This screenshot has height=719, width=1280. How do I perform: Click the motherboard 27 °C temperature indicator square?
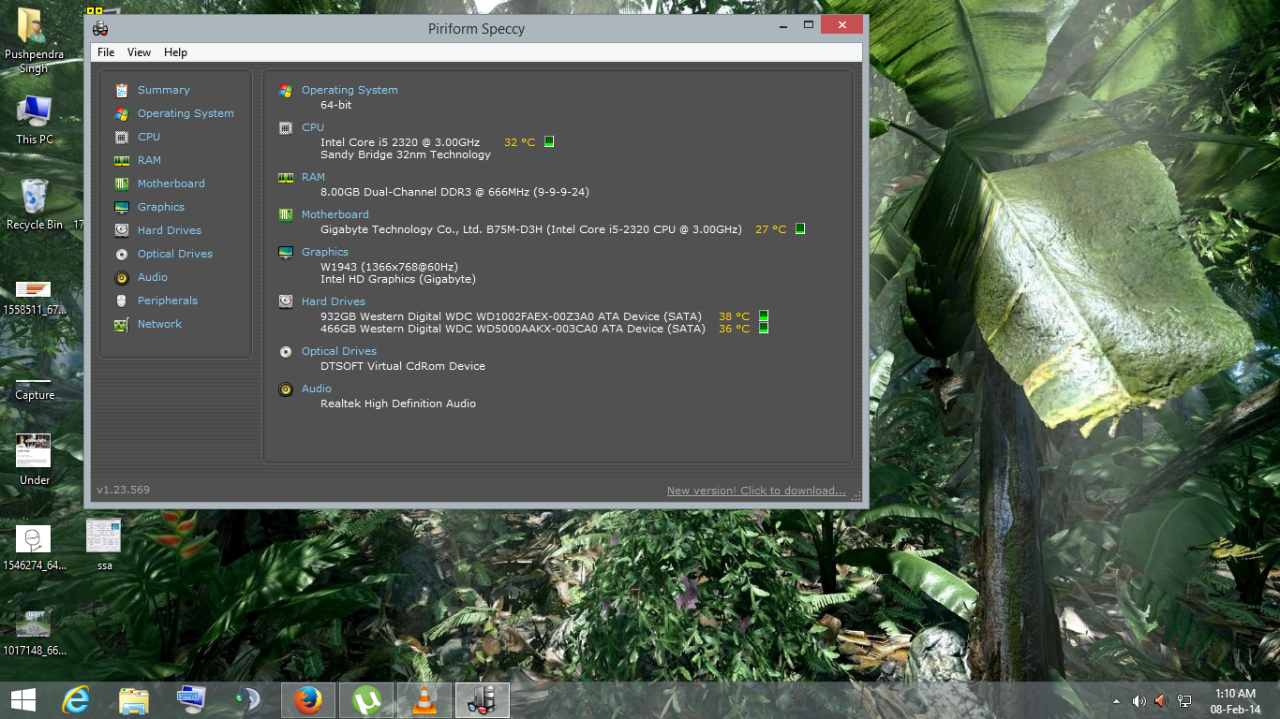click(800, 229)
